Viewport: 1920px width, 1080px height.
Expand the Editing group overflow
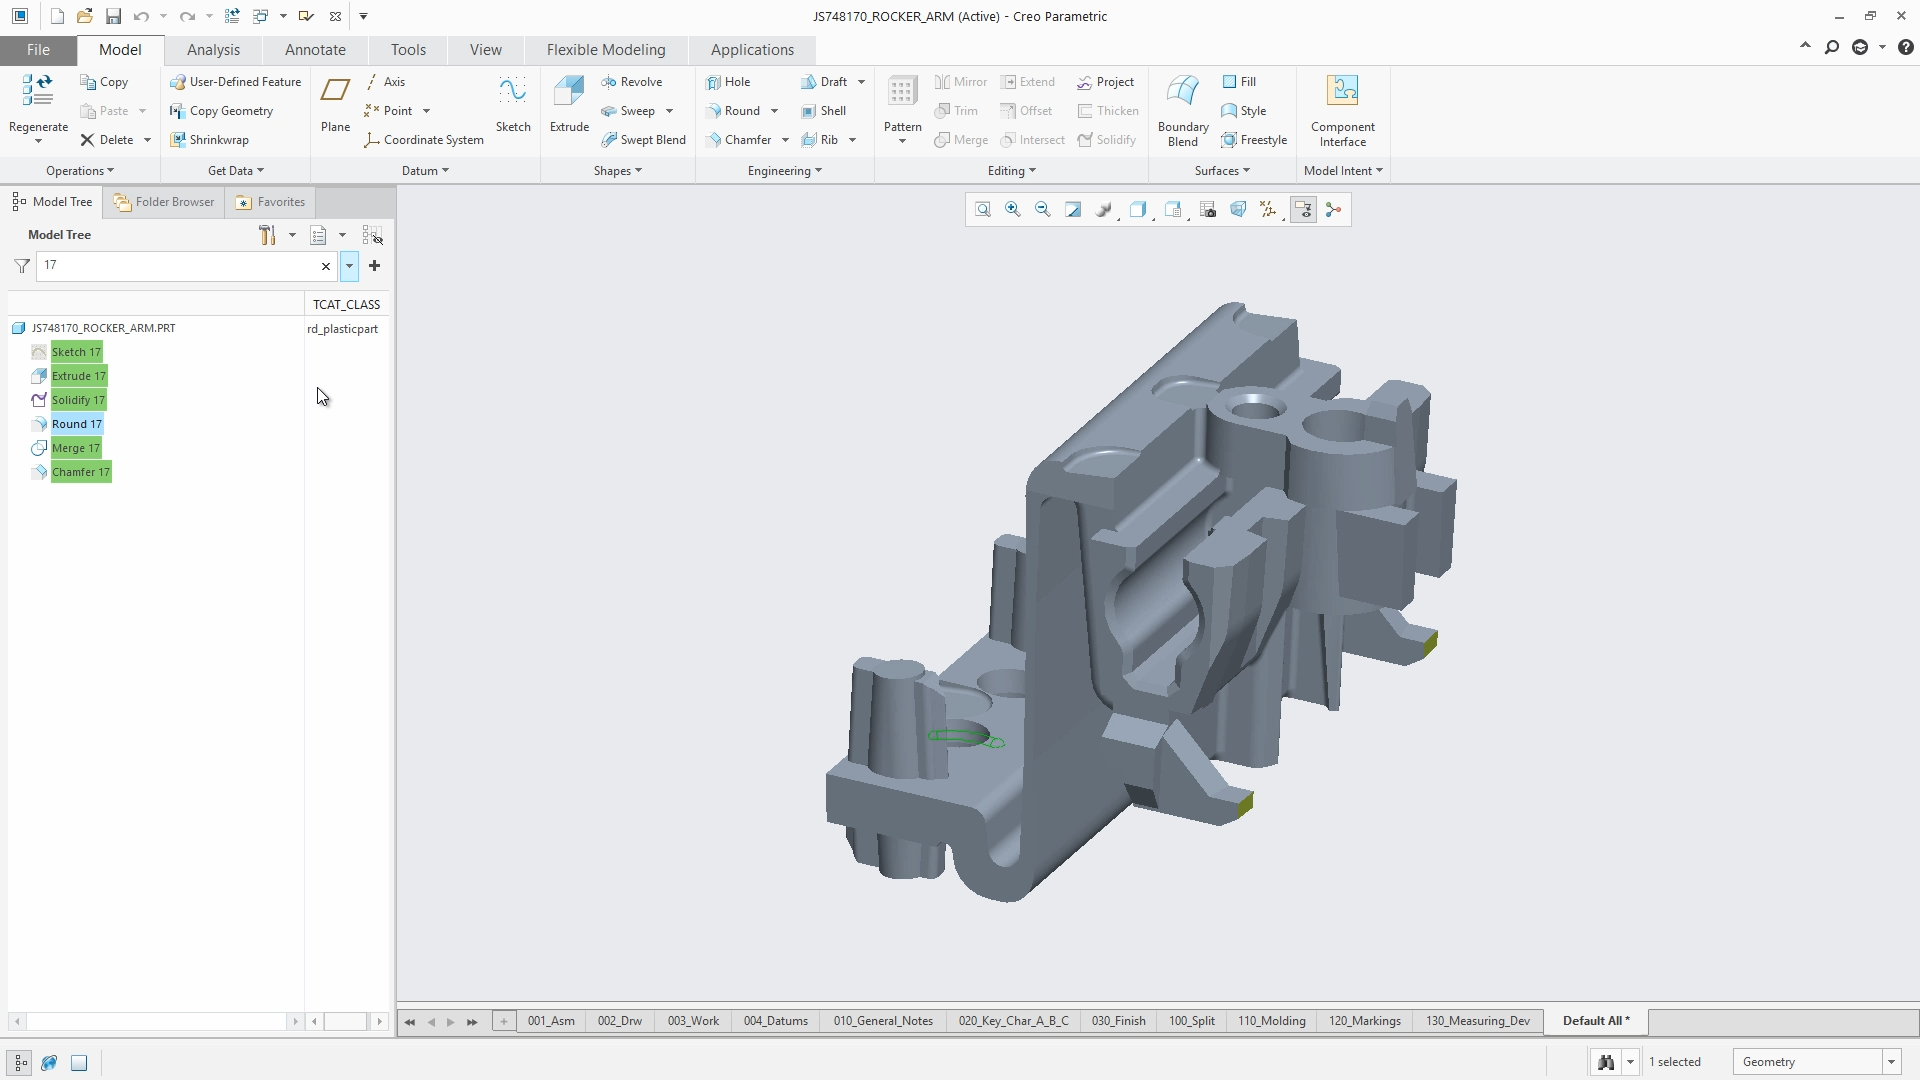click(x=1011, y=171)
